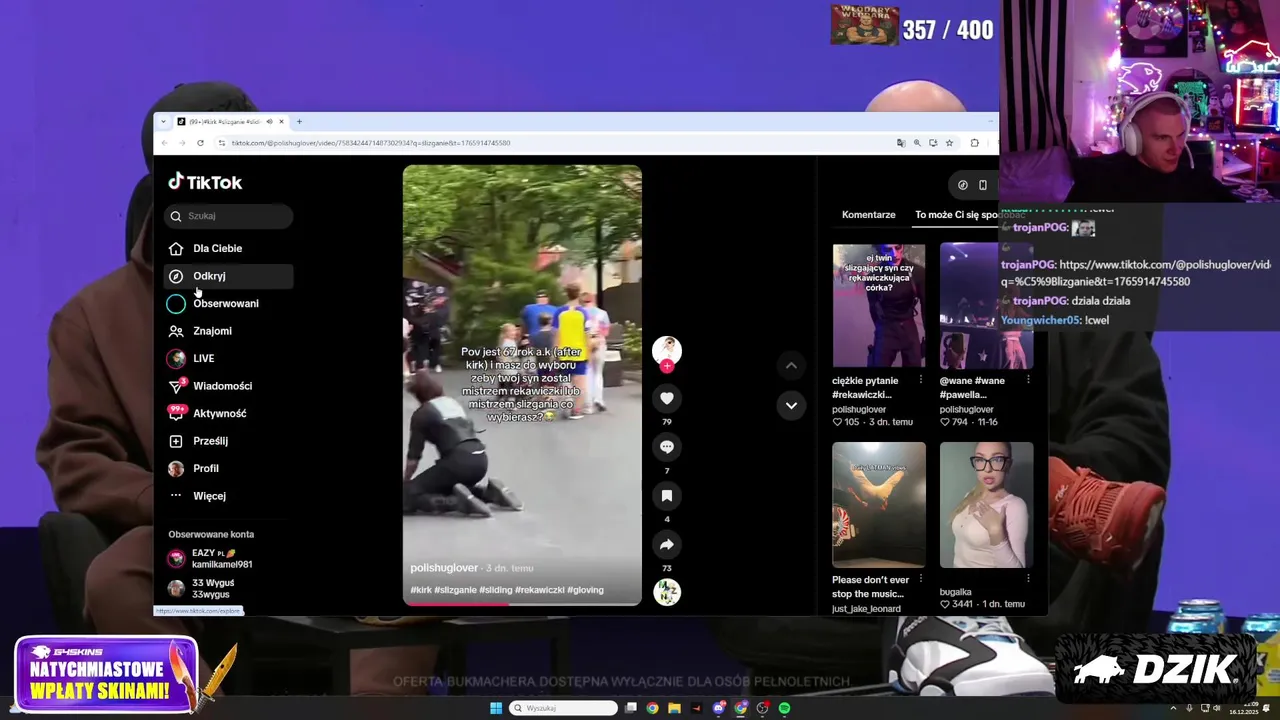Open the LIVE section
The width and height of the screenshot is (1280, 720).
[228, 358]
